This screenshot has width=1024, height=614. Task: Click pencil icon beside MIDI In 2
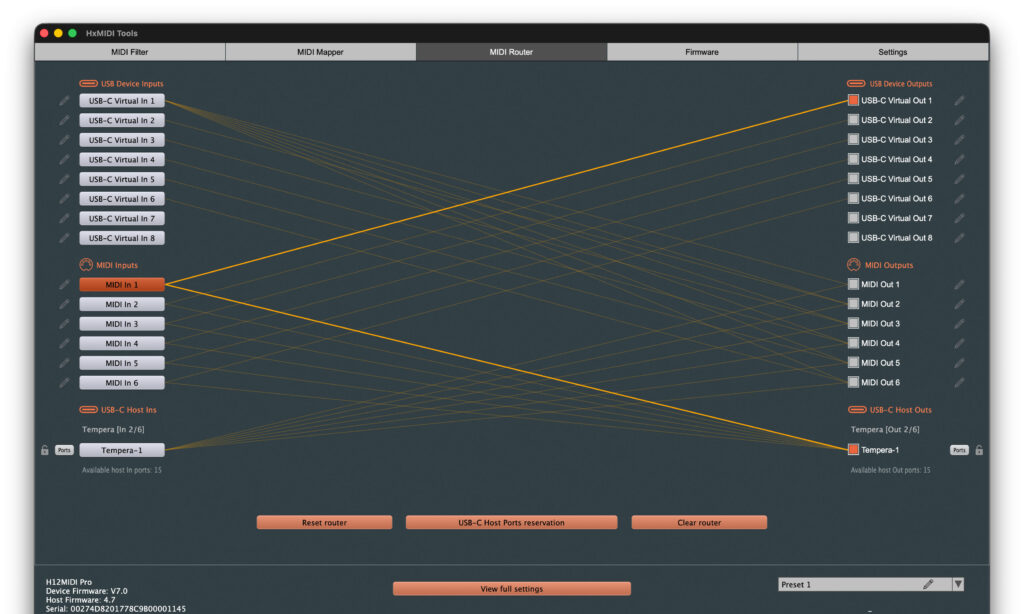(x=64, y=304)
